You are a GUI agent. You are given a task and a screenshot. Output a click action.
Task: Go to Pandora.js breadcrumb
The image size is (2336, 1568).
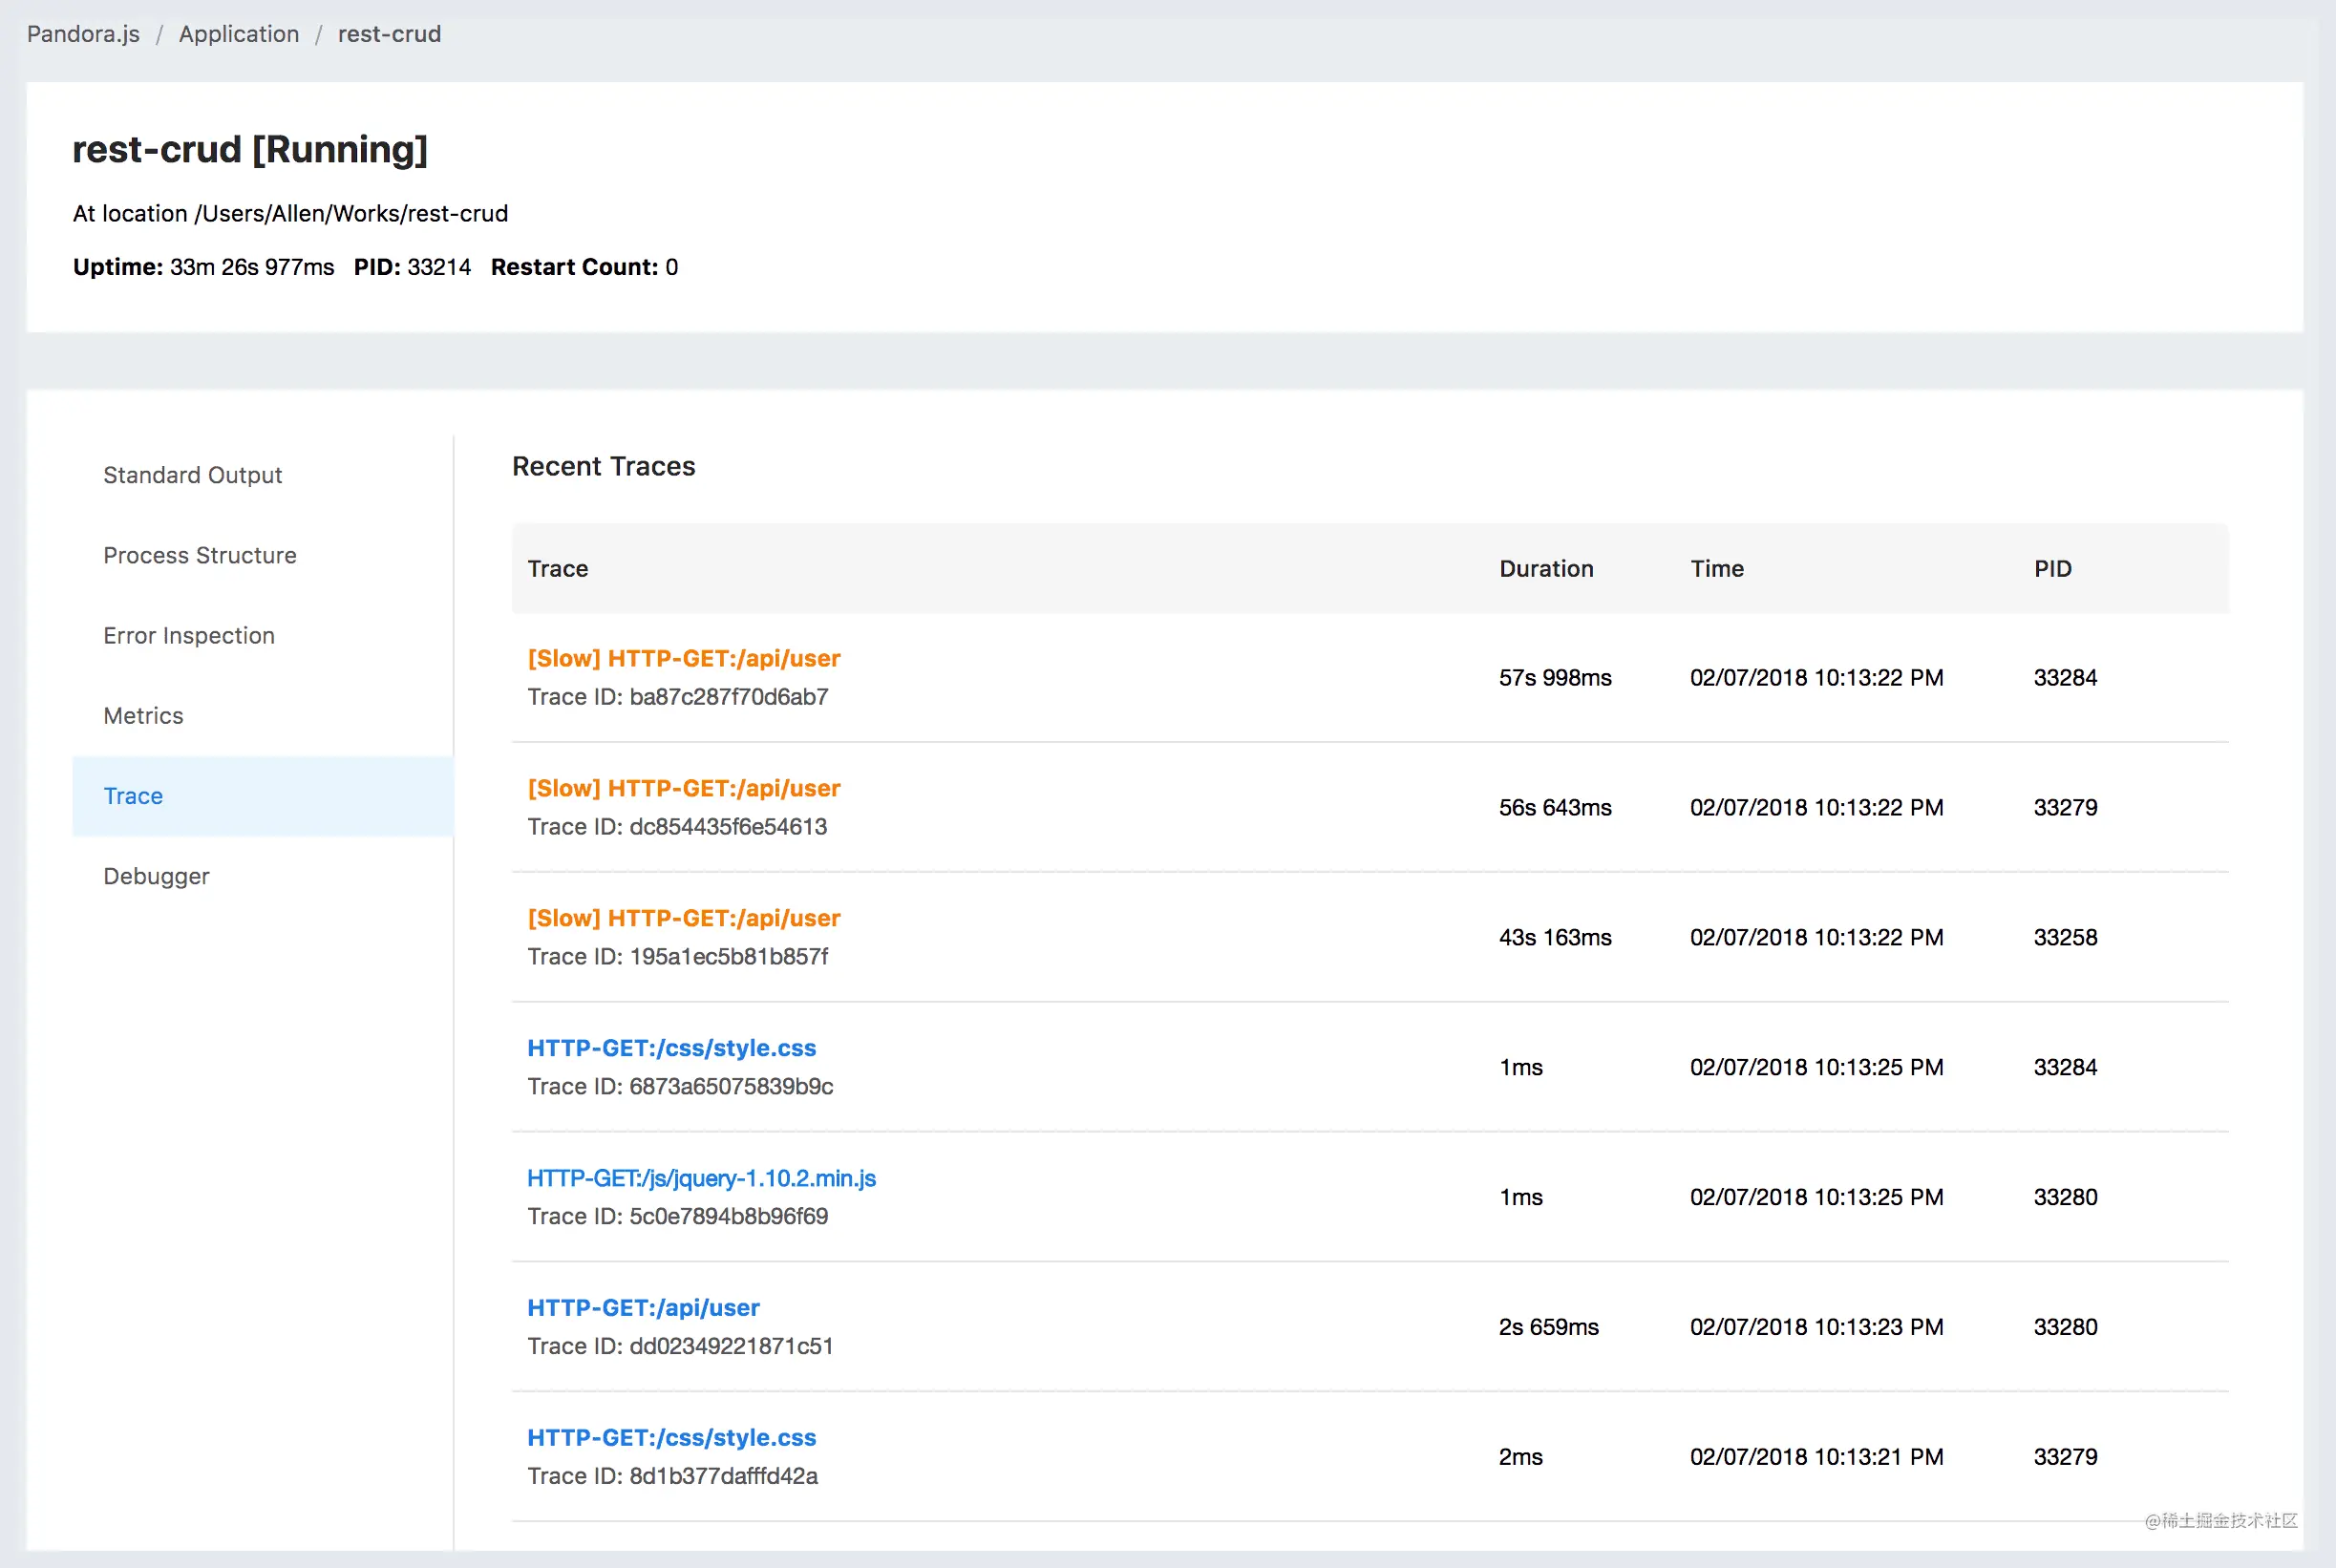pos(83,34)
